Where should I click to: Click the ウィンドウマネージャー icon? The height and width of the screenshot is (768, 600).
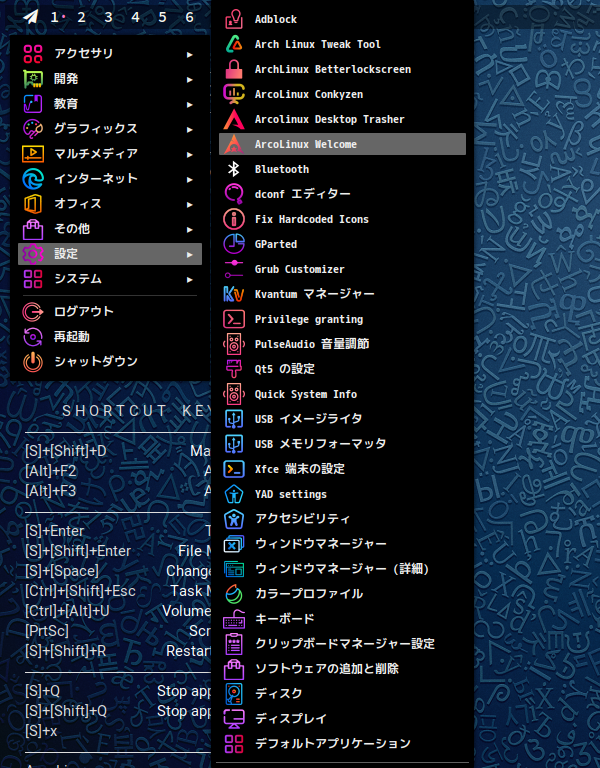[x=234, y=544]
